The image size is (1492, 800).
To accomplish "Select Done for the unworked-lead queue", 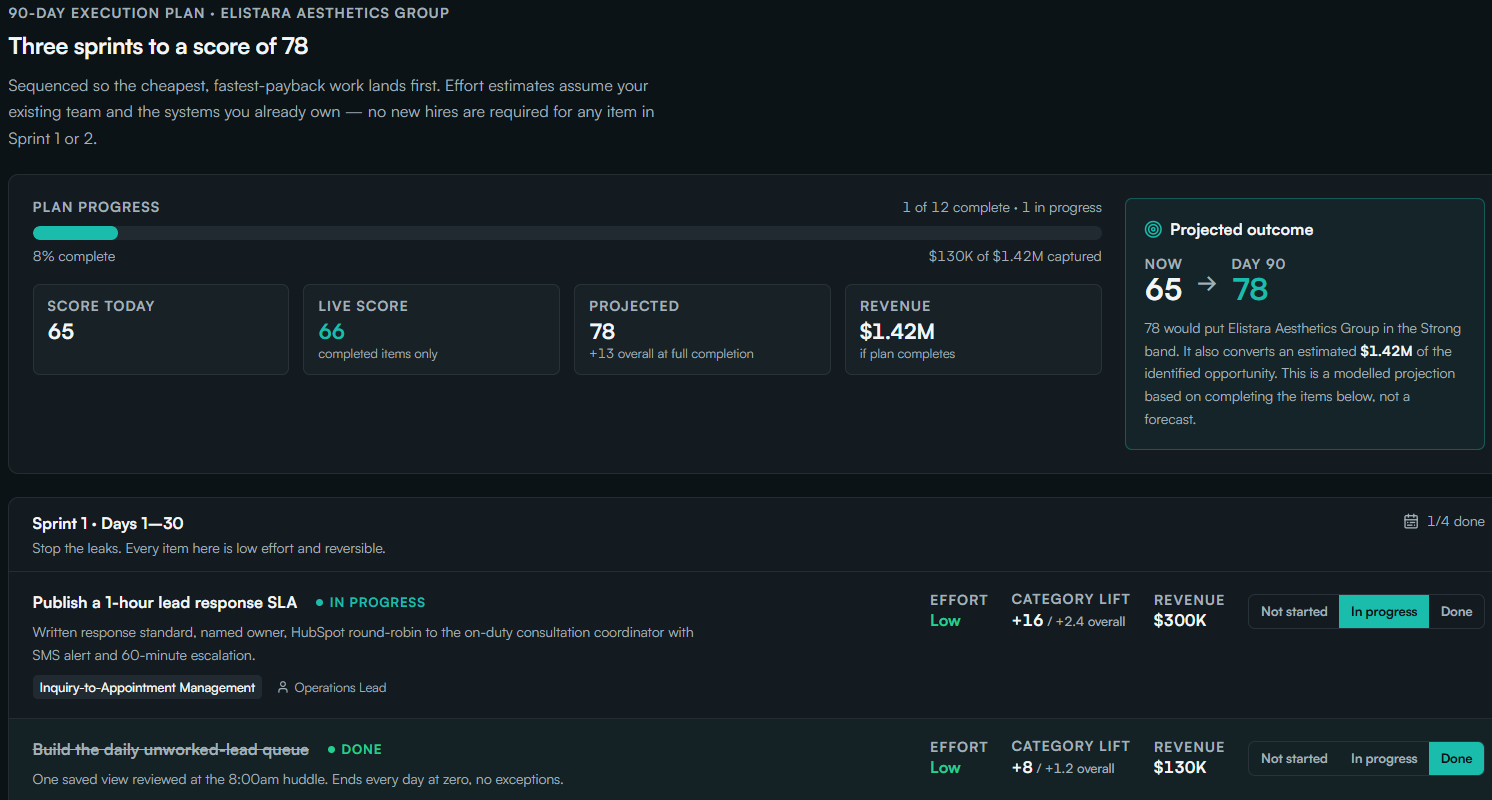I will click(x=1456, y=759).
